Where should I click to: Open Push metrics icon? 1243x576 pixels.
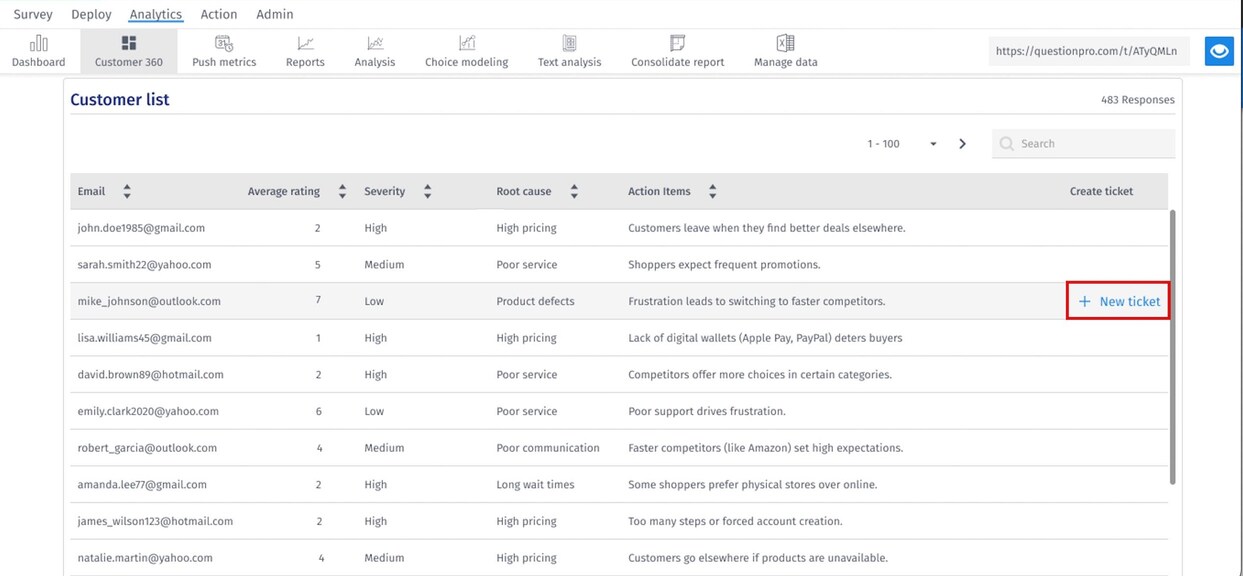(x=224, y=43)
